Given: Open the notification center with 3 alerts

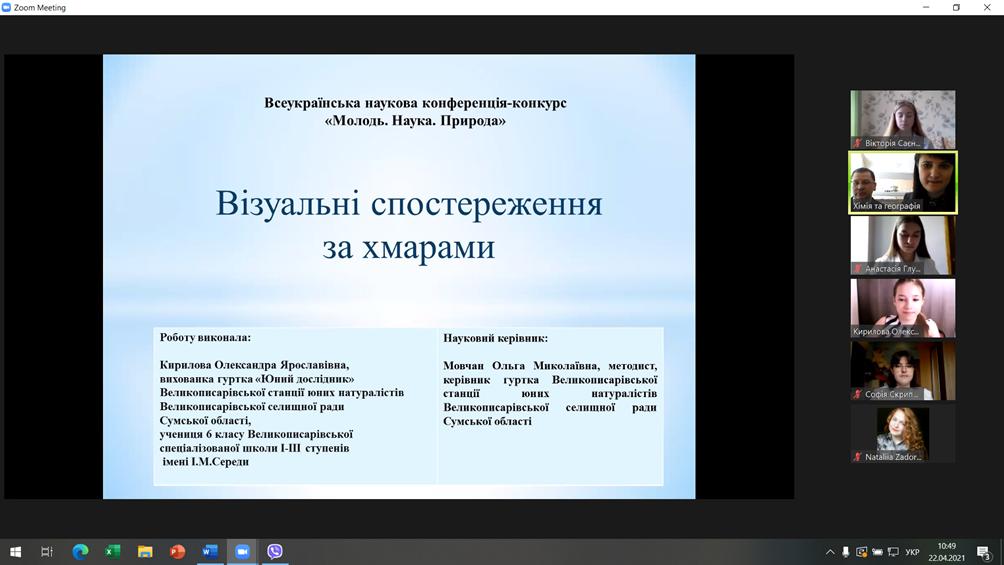Looking at the screenshot, I should click(x=984, y=552).
